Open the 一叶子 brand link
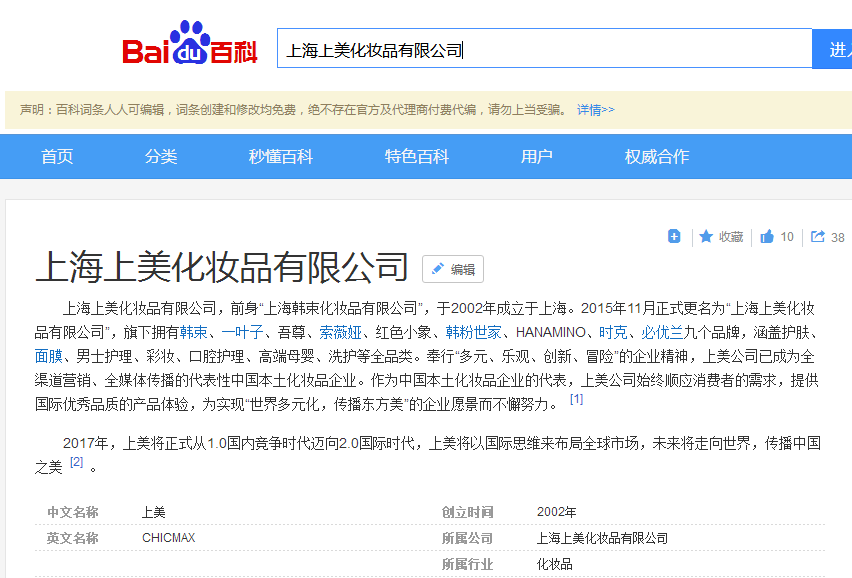Image resolution: width=852 pixels, height=578 pixels. pyautogui.click(x=242, y=332)
